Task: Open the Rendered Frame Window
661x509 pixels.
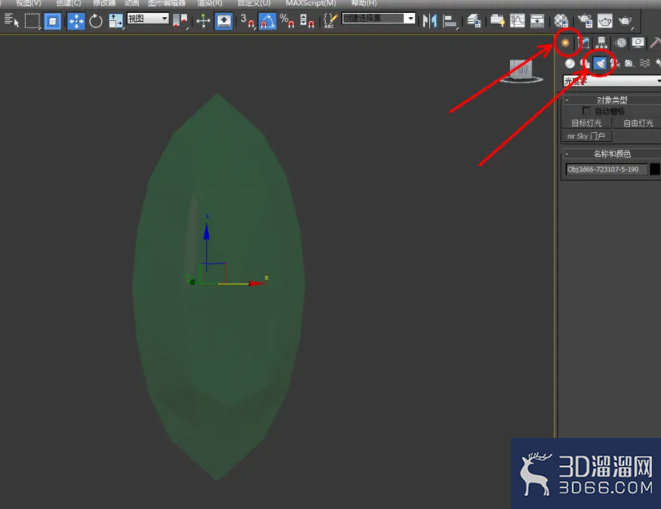Action: tap(605, 21)
